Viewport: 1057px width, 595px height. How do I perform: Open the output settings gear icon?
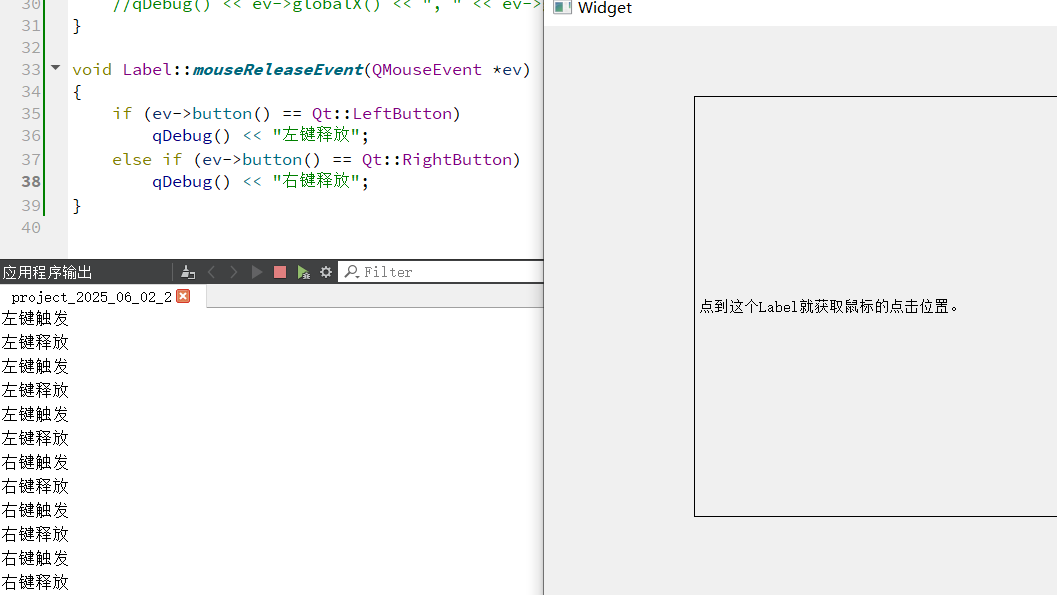click(326, 272)
